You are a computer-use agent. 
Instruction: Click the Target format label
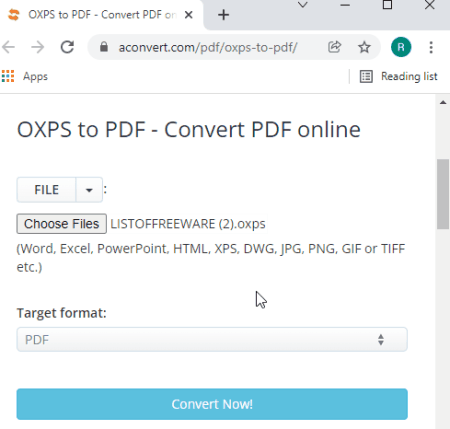[62, 313]
